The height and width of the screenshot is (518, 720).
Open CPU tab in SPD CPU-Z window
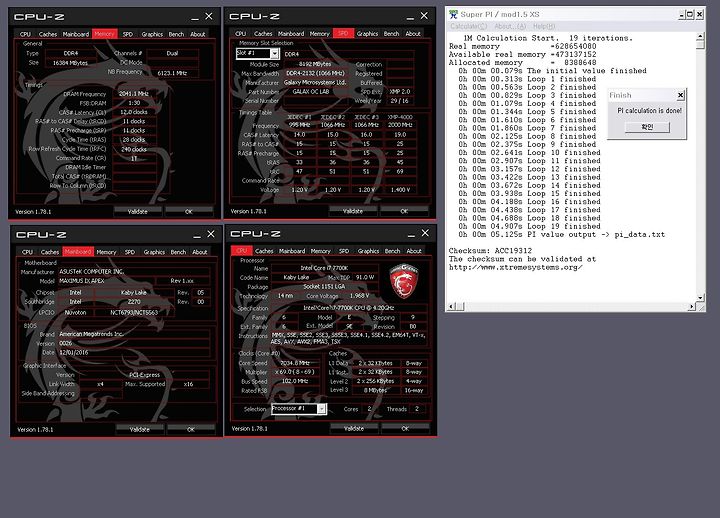[241, 34]
